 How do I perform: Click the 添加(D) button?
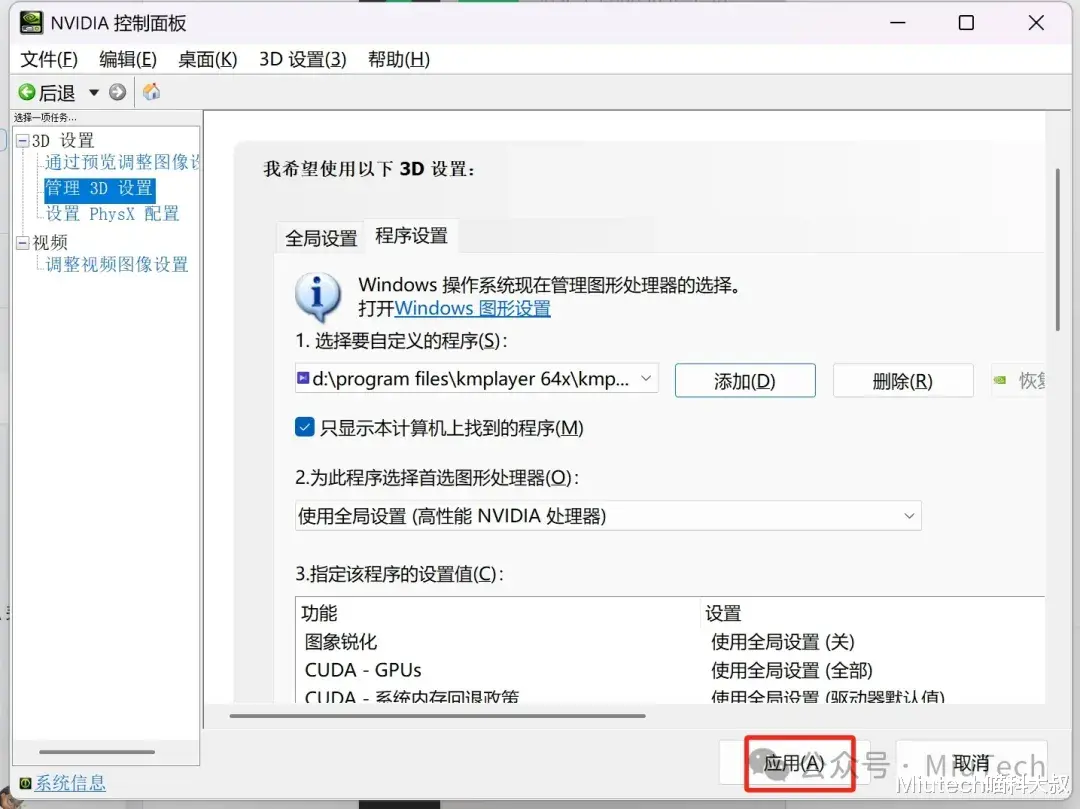point(745,381)
